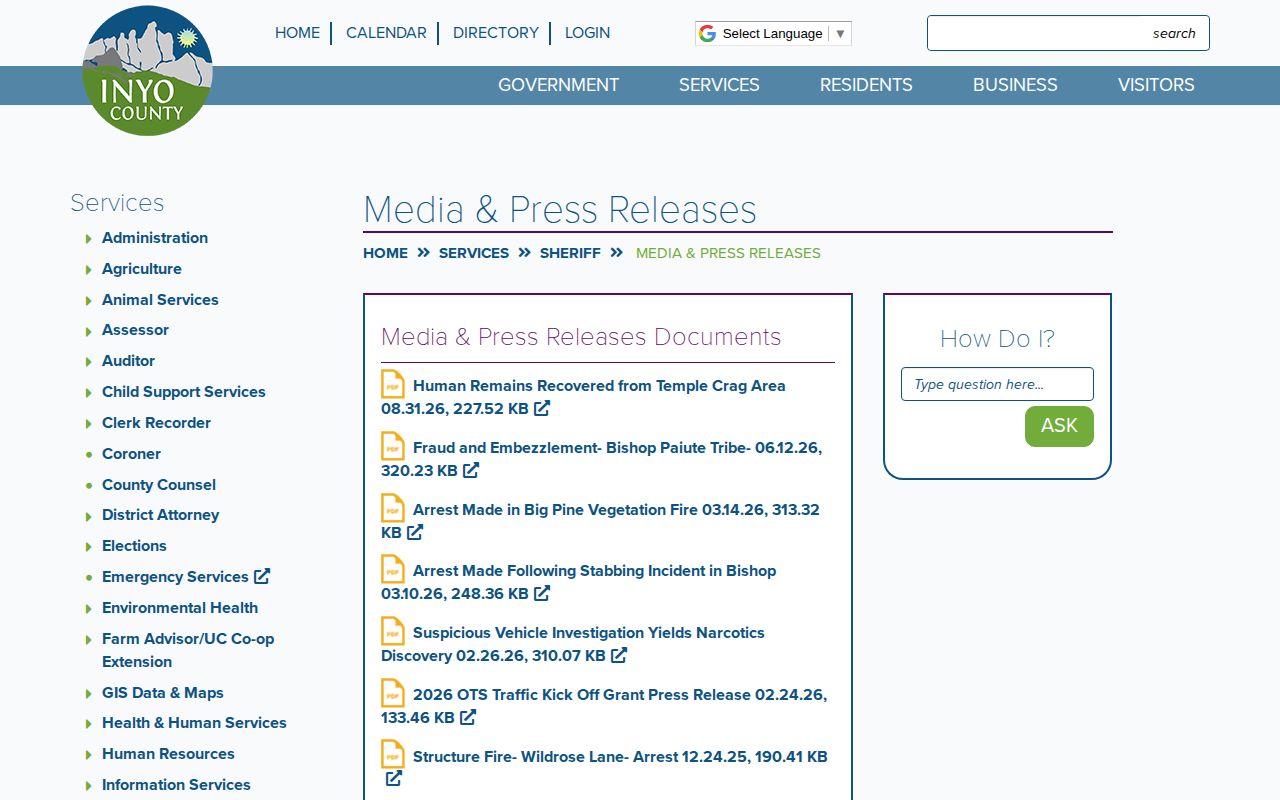The height and width of the screenshot is (800, 1280).
Task: Click the Google logo in language selector
Action: pyautogui.click(x=707, y=33)
